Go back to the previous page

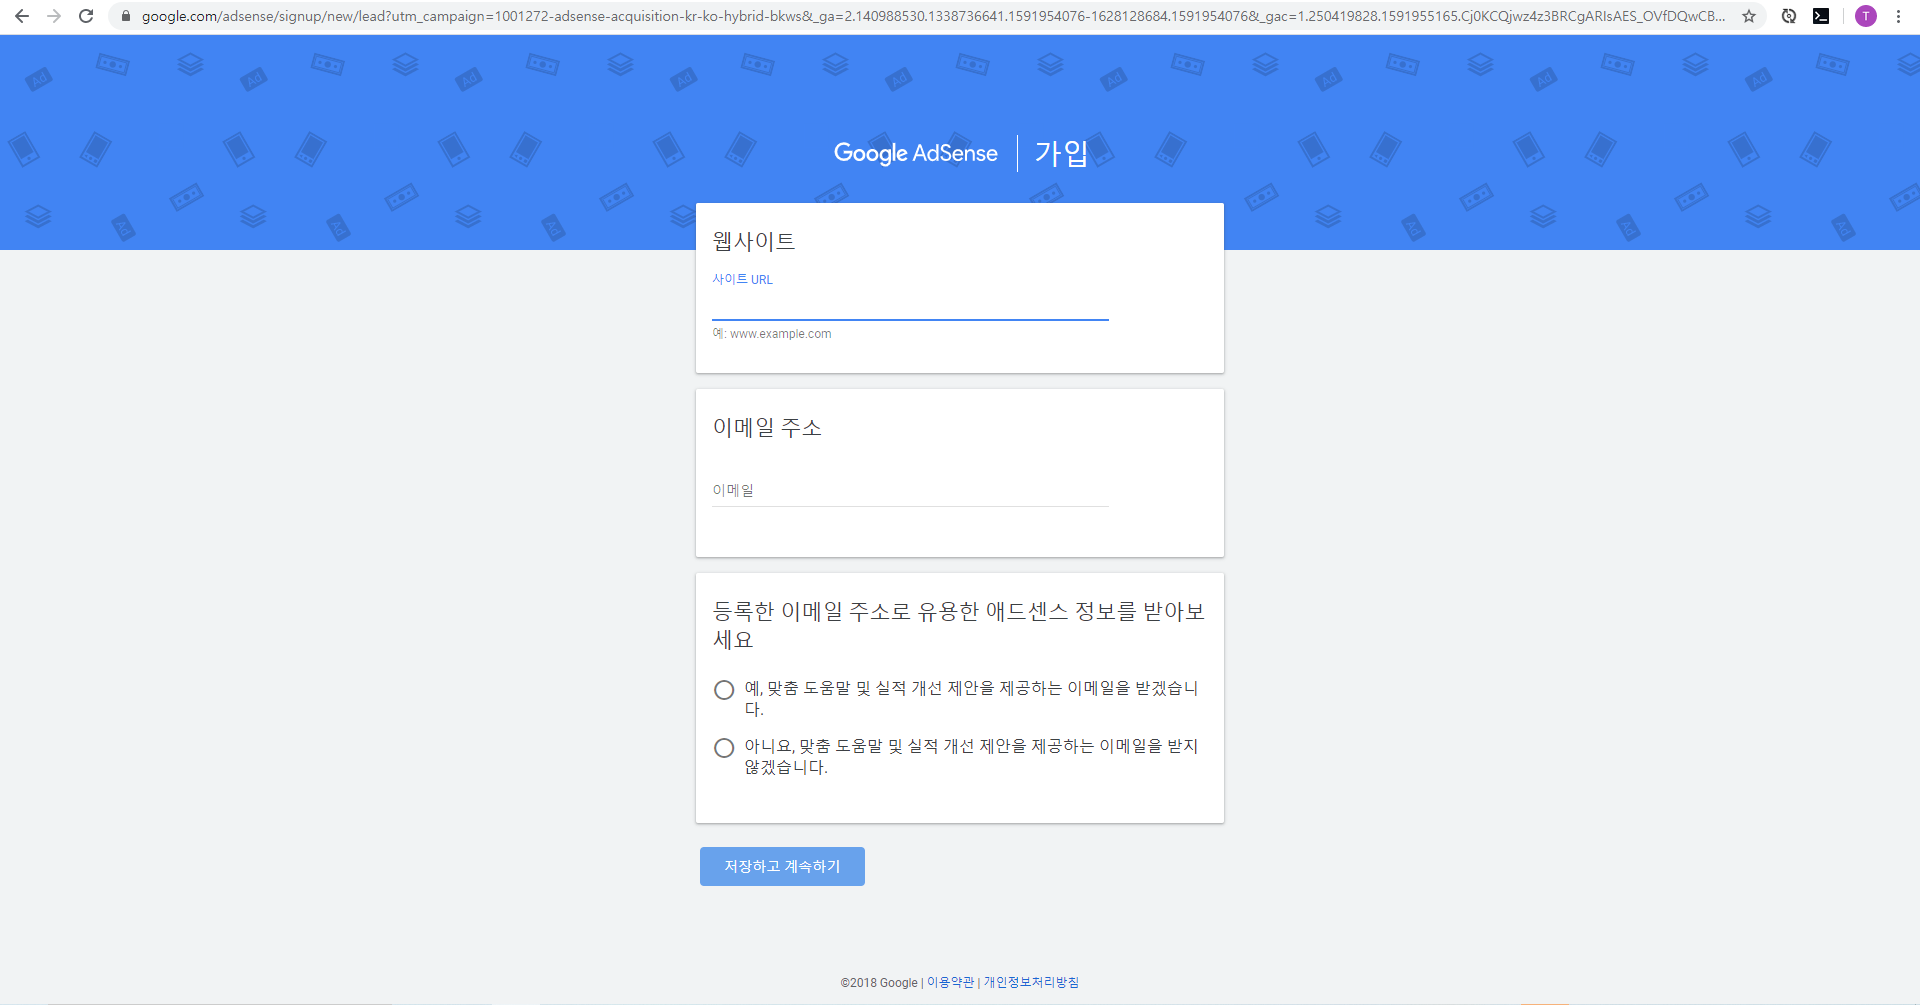point(22,16)
